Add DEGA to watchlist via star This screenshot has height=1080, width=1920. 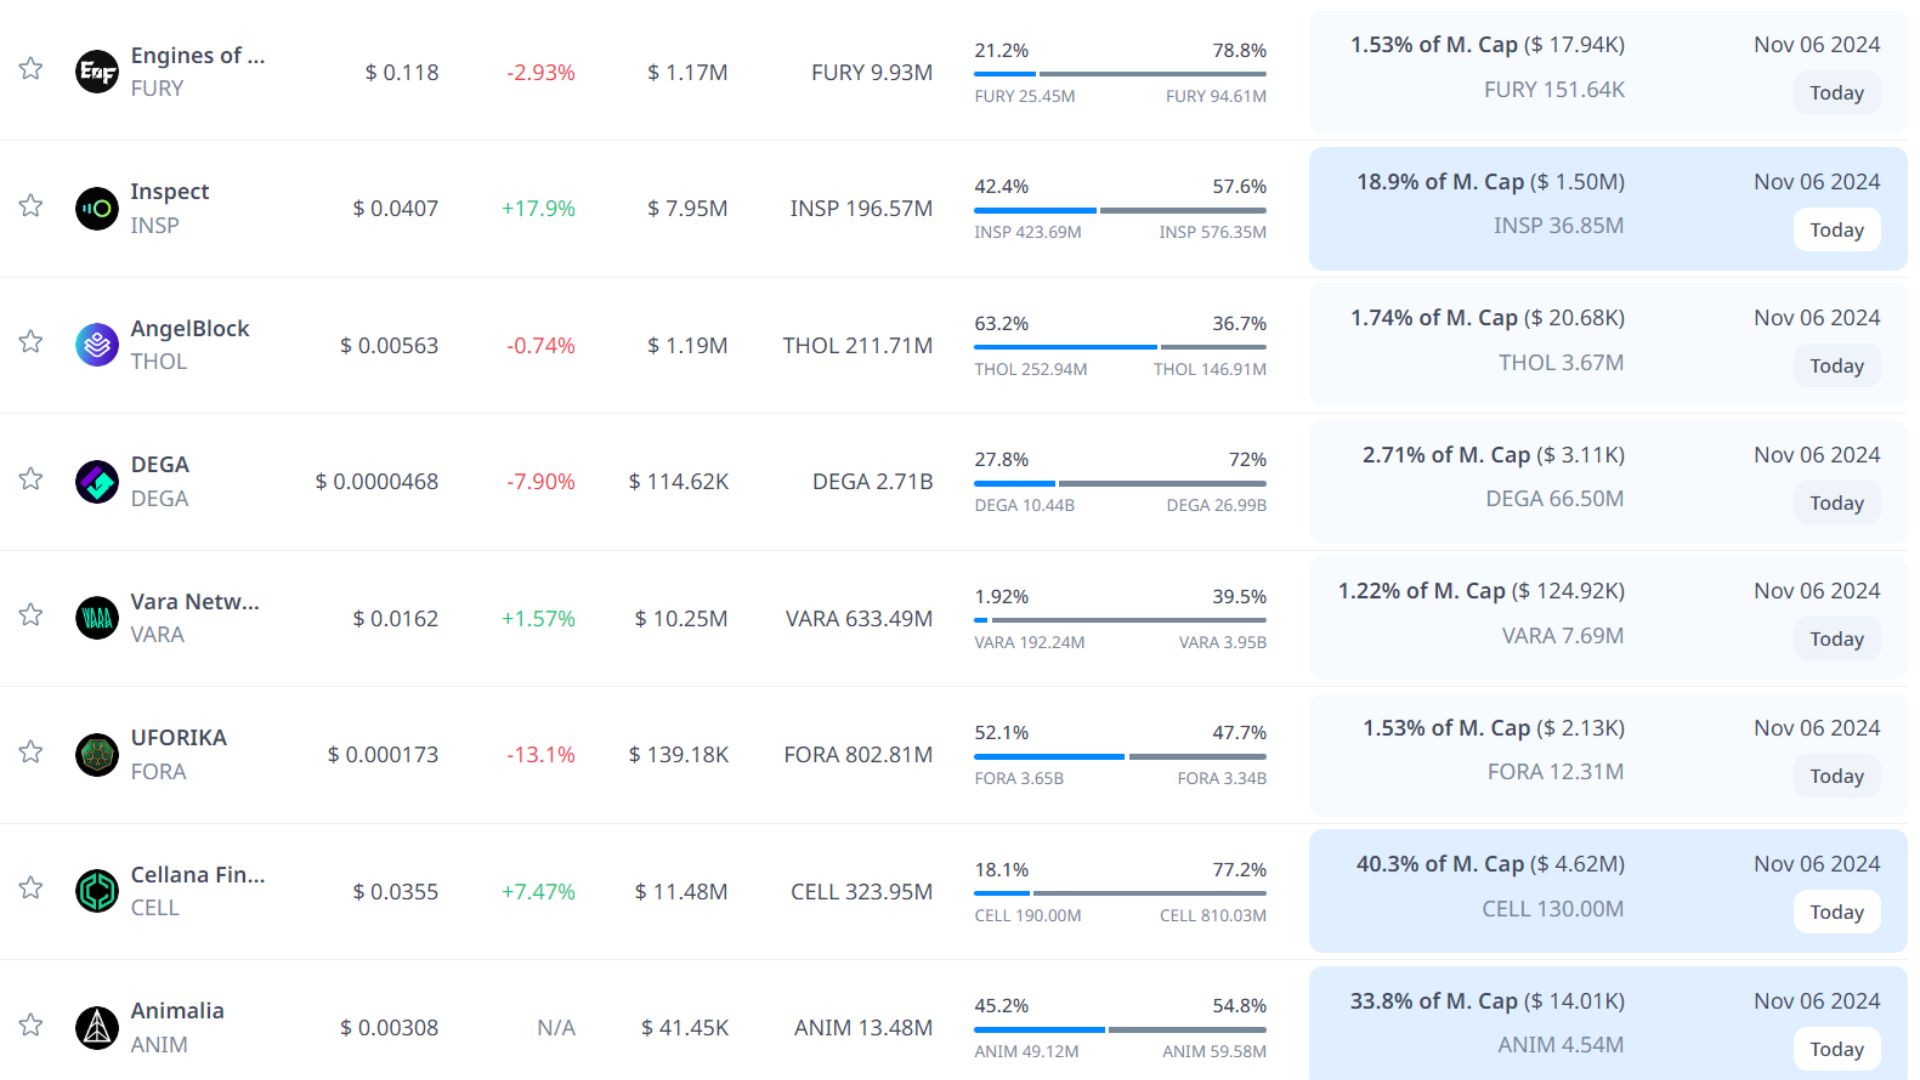pyautogui.click(x=31, y=479)
